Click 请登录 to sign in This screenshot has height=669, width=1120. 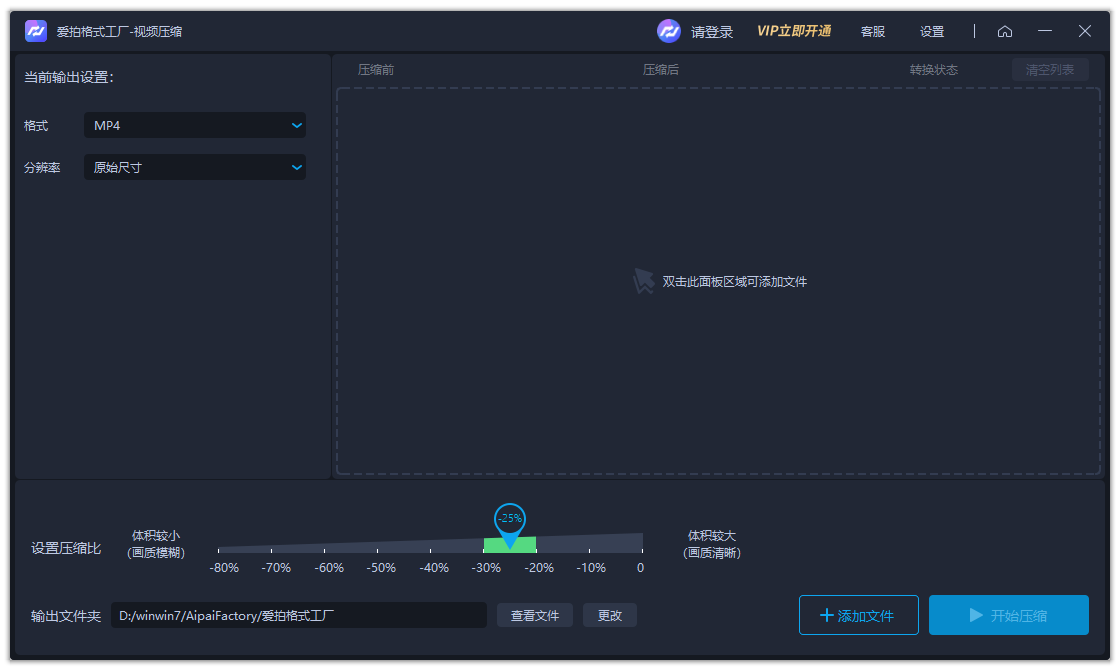(x=711, y=31)
